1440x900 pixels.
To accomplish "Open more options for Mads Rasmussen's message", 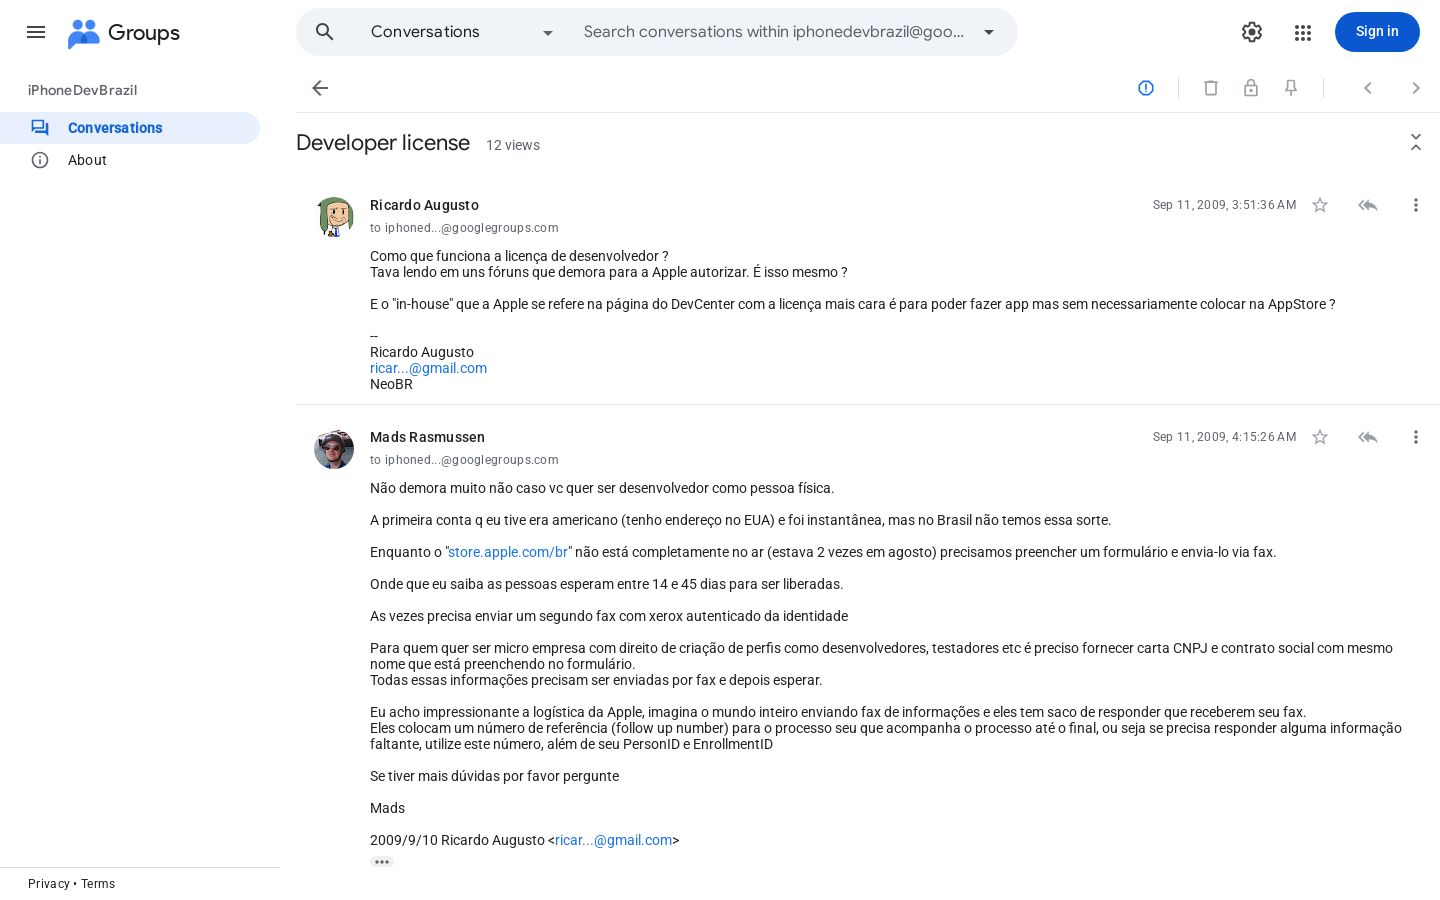I will click(1416, 437).
